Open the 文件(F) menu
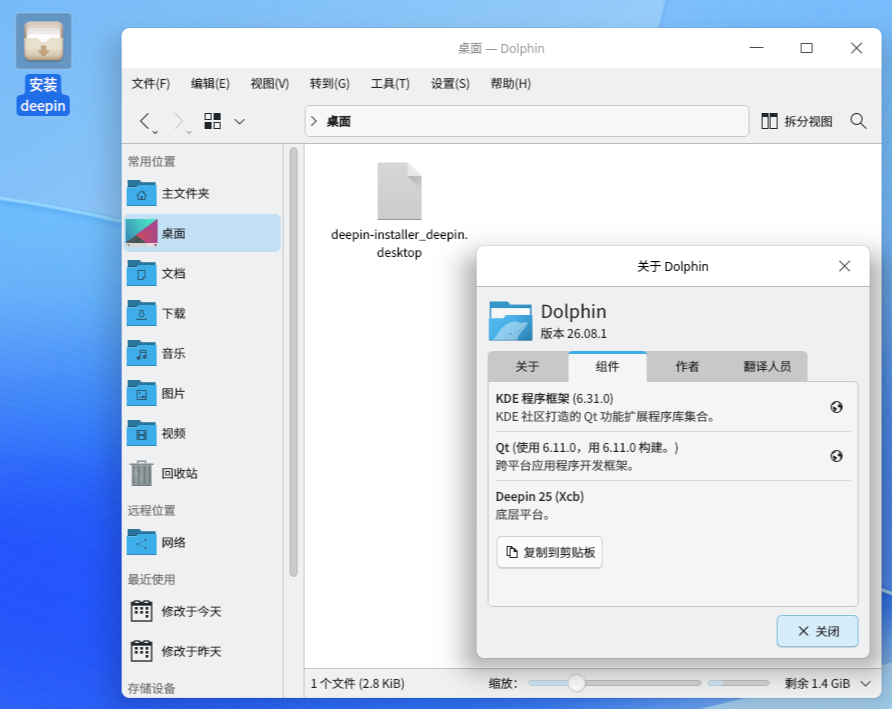 coord(151,84)
